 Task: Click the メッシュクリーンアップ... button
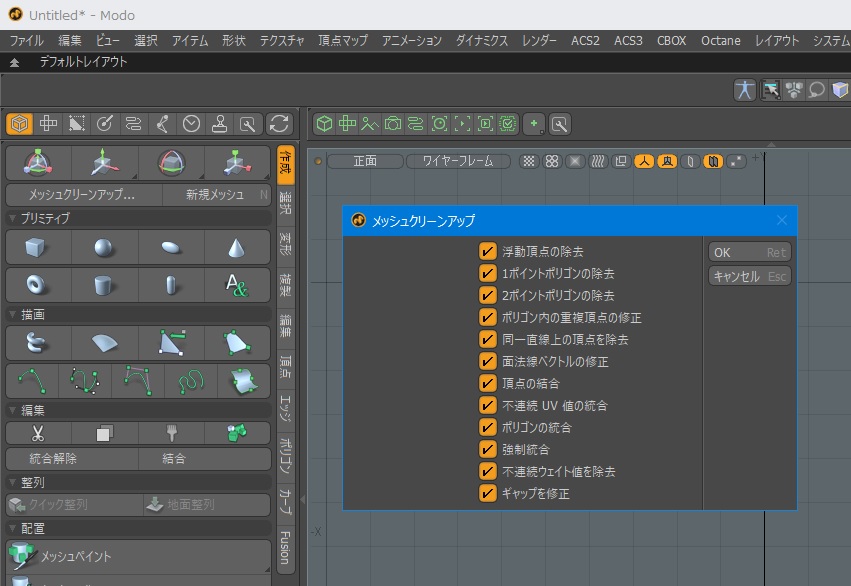(84, 194)
